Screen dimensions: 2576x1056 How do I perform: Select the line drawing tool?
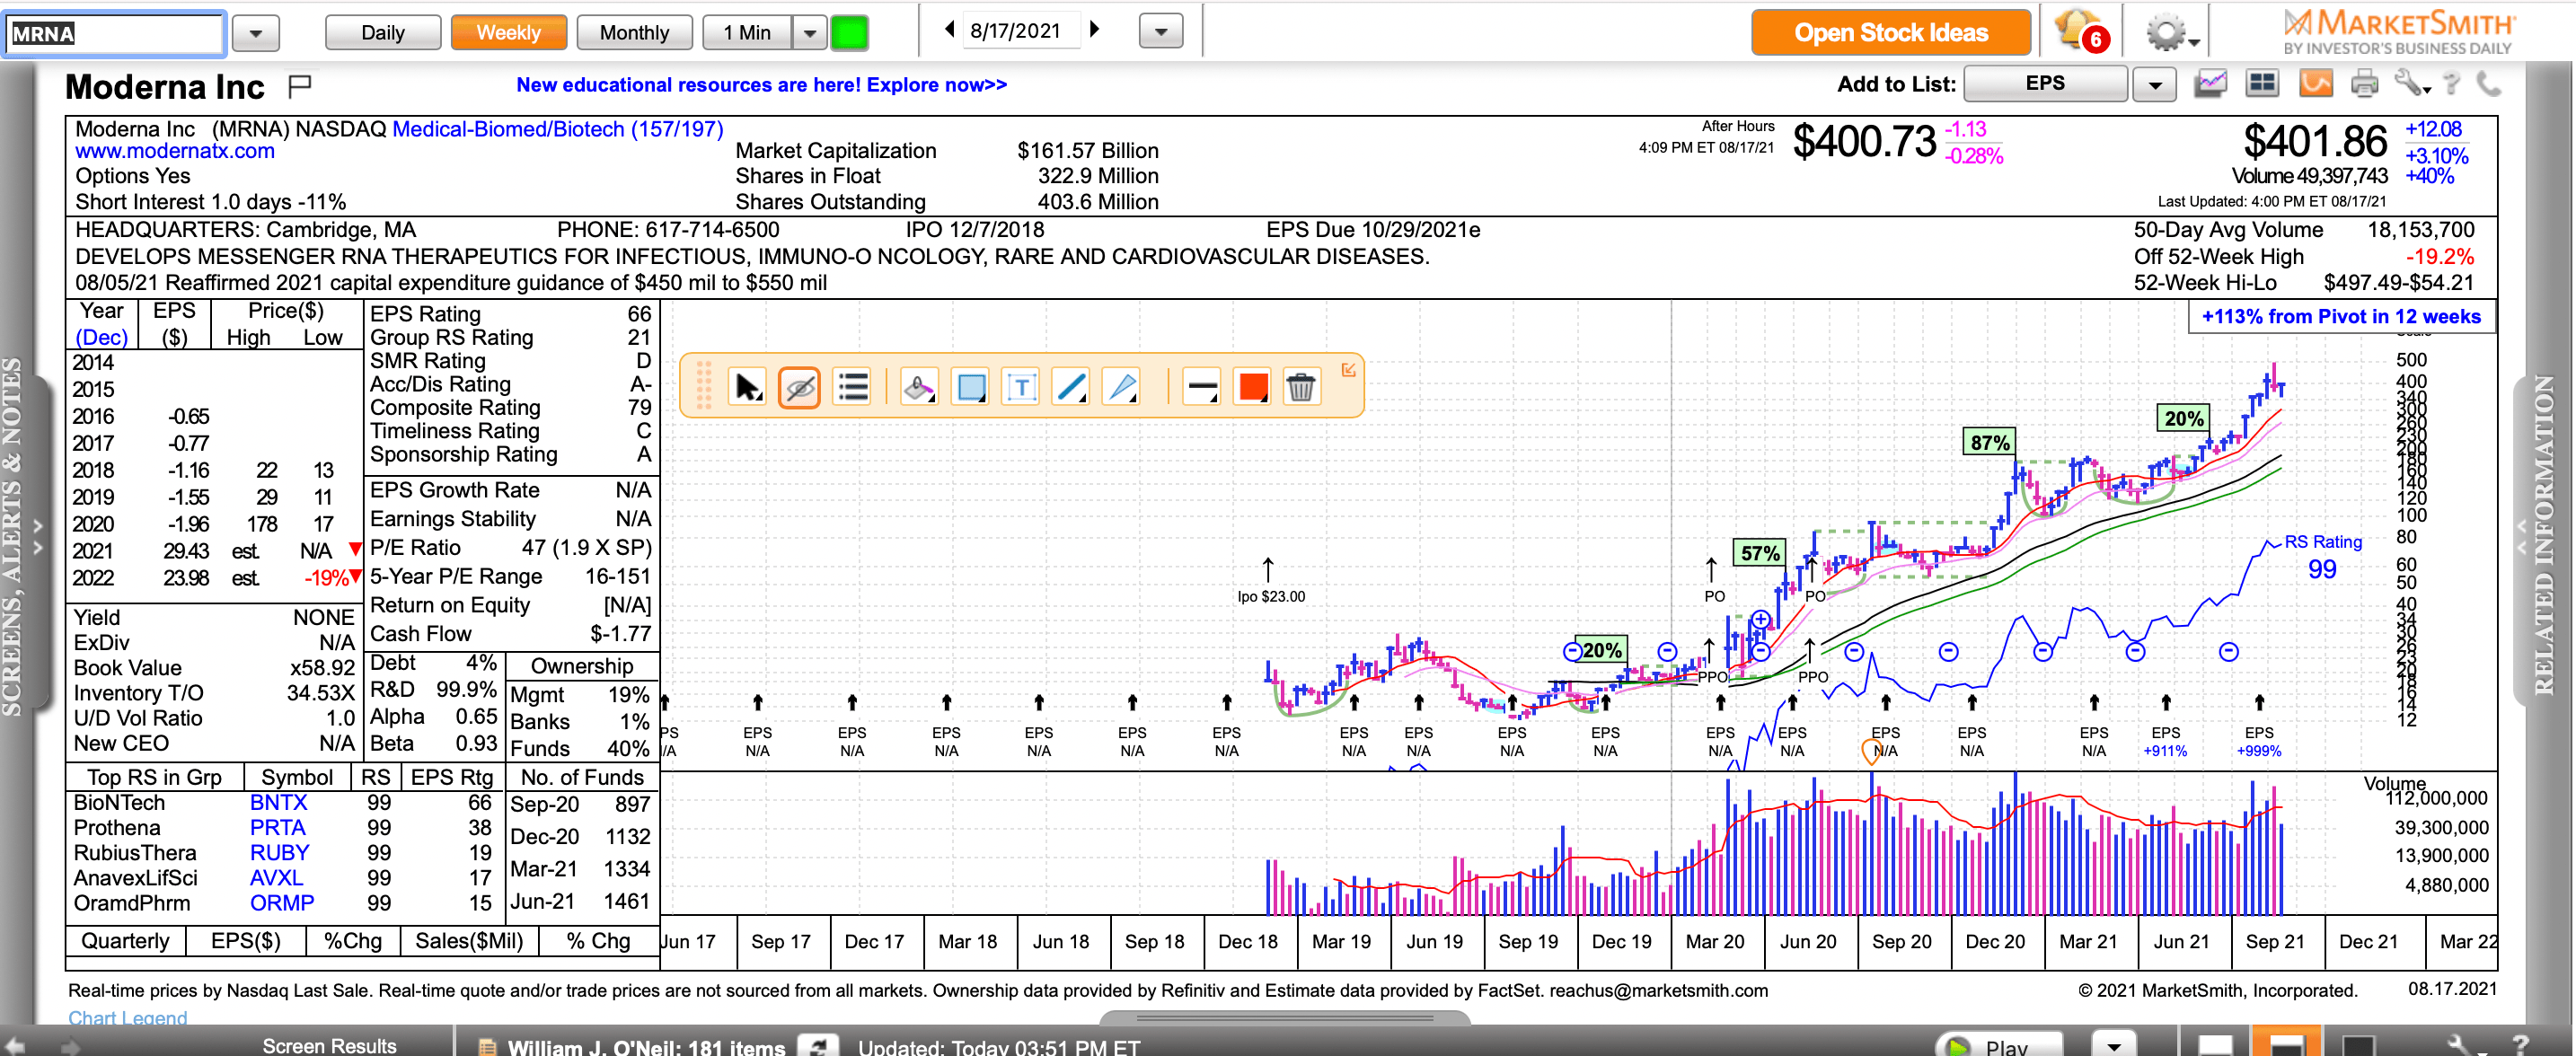(1071, 386)
